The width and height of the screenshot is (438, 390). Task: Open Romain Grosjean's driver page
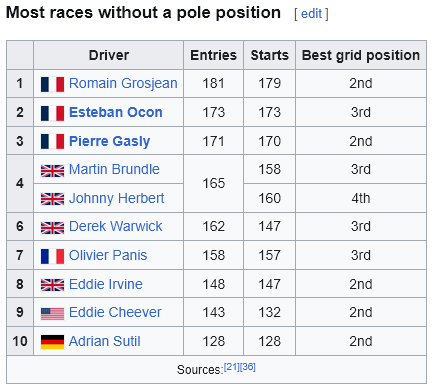(123, 83)
